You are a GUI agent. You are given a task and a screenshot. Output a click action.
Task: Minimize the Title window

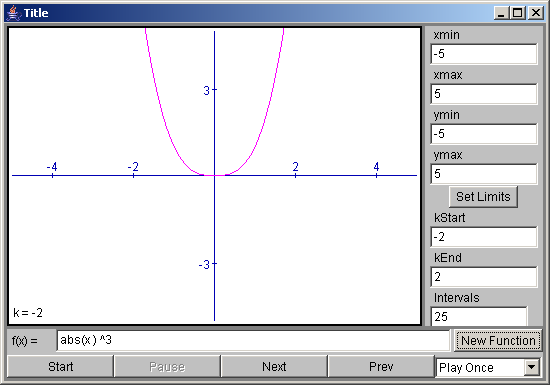[501, 13]
